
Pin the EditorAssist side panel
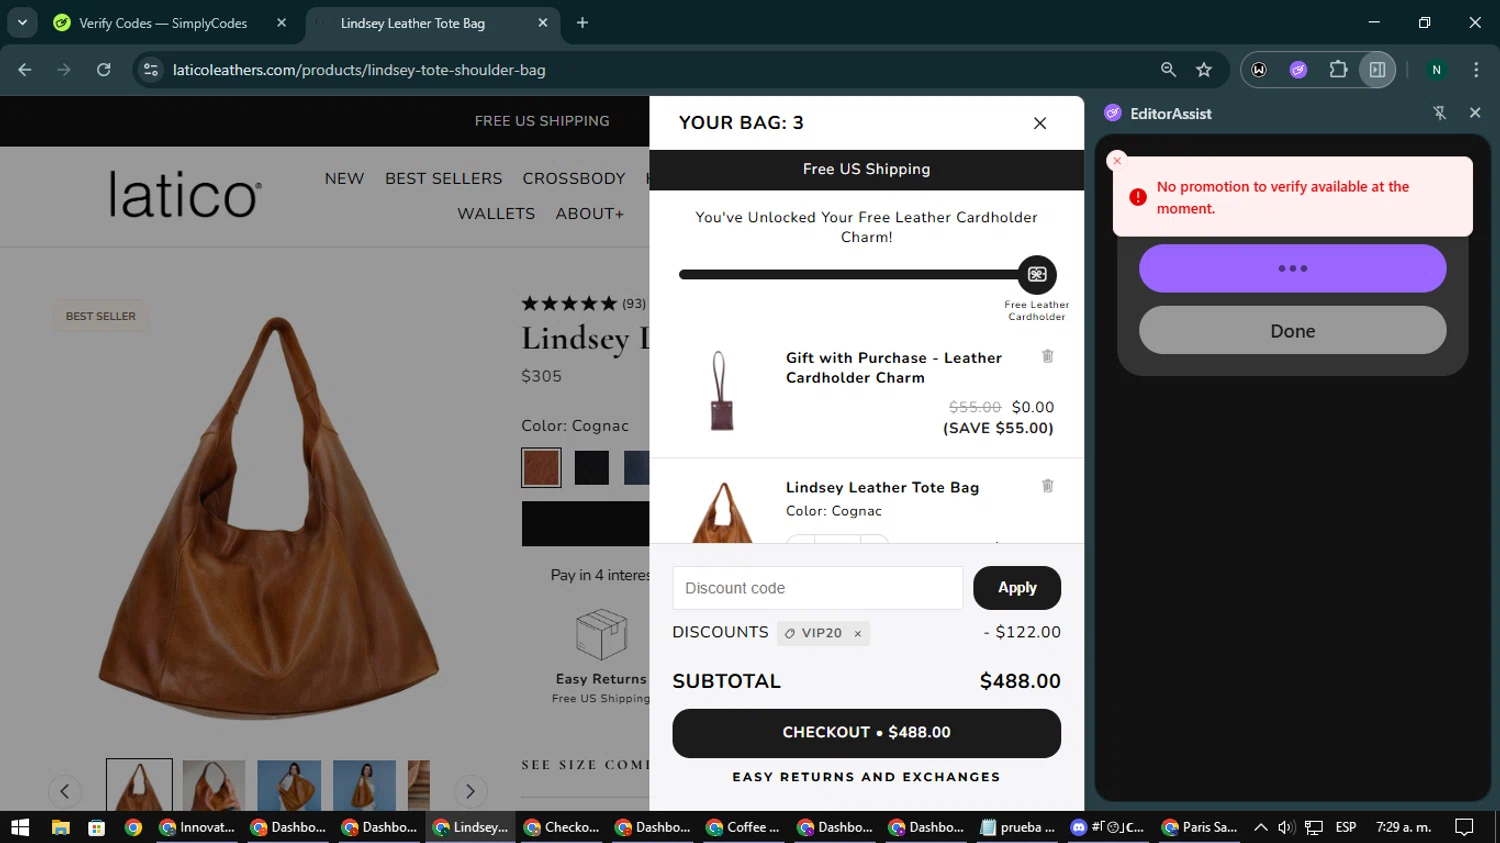[1440, 113]
